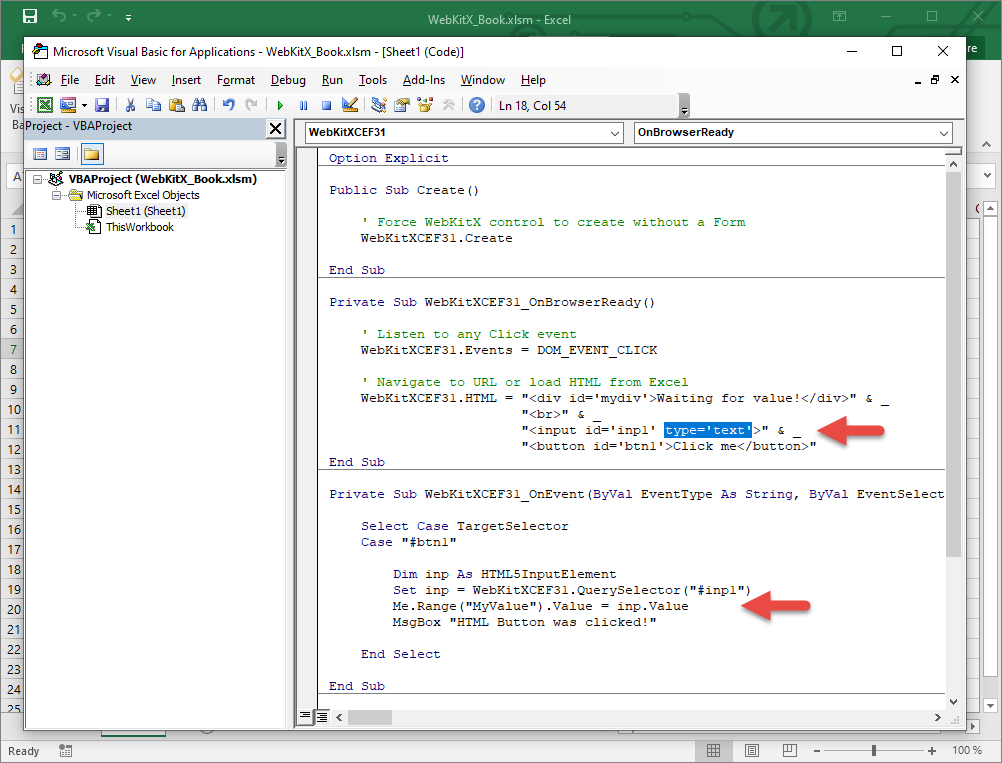This screenshot has height=763, width=1002.
Task: Toggle Folders in the Project panel
Action: coord(91,154)
